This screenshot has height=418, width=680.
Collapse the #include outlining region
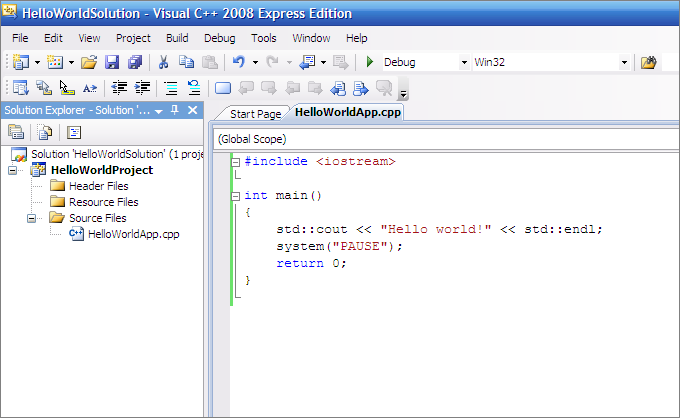pyautogui.click(x=235, y=161)
